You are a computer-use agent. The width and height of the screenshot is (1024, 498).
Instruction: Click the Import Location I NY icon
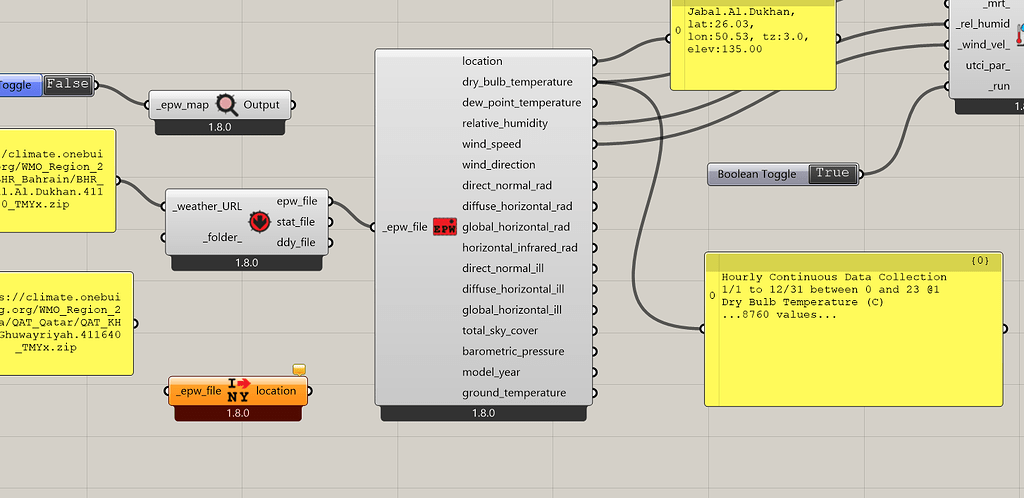[238, 390]
